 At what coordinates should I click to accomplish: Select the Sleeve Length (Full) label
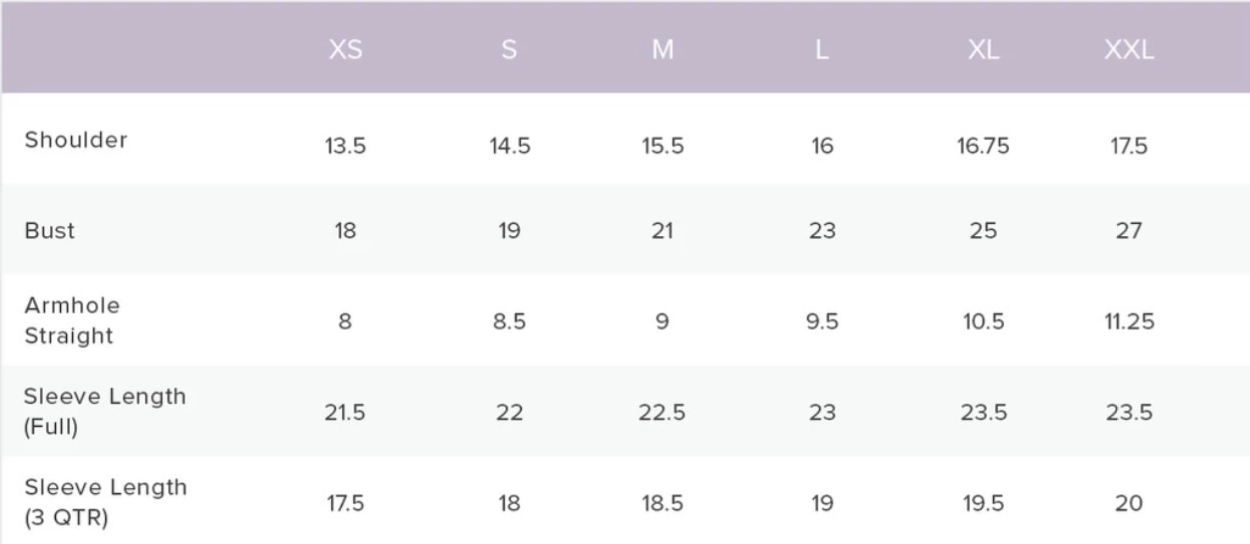pyautogui.click(x=105, y=411)
